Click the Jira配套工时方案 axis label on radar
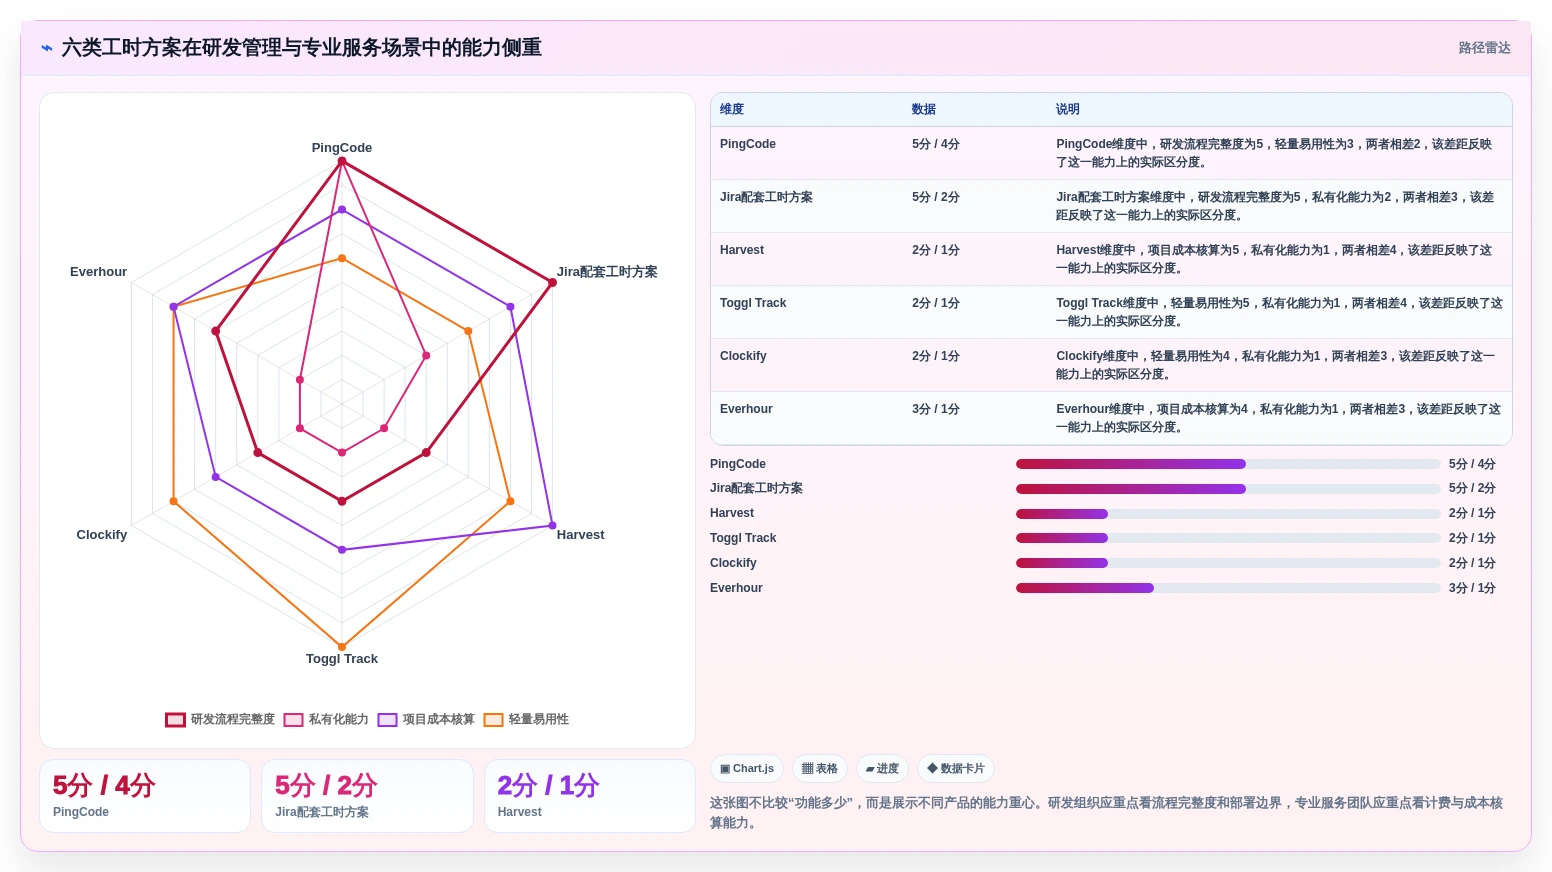The image size is (1552, 872). [x=607, y=272]
